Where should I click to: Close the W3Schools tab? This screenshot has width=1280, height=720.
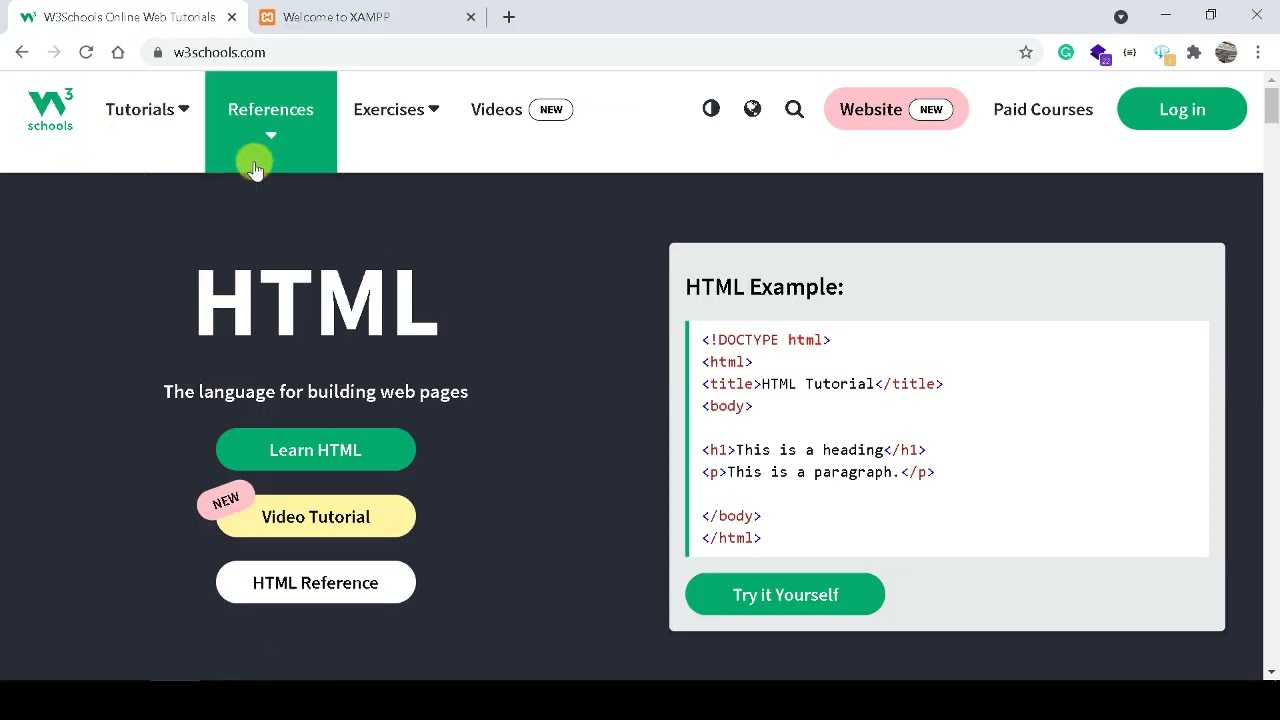coord(232,17)
